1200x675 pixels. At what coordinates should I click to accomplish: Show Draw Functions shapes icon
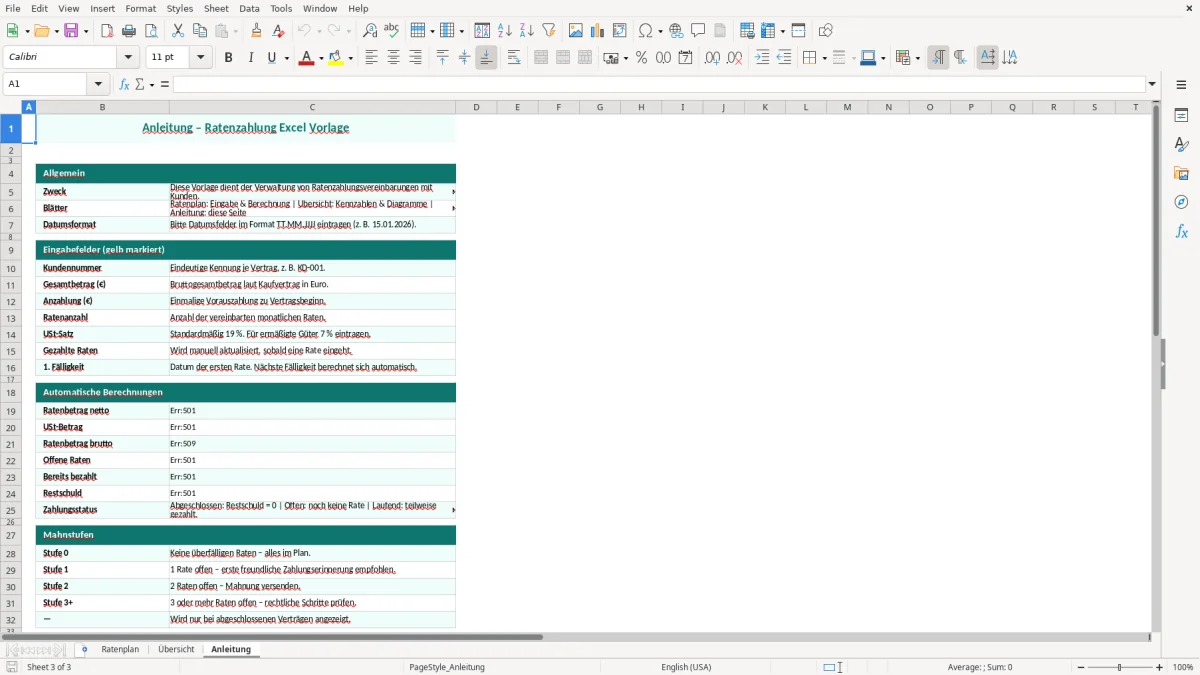coord(826,31)
